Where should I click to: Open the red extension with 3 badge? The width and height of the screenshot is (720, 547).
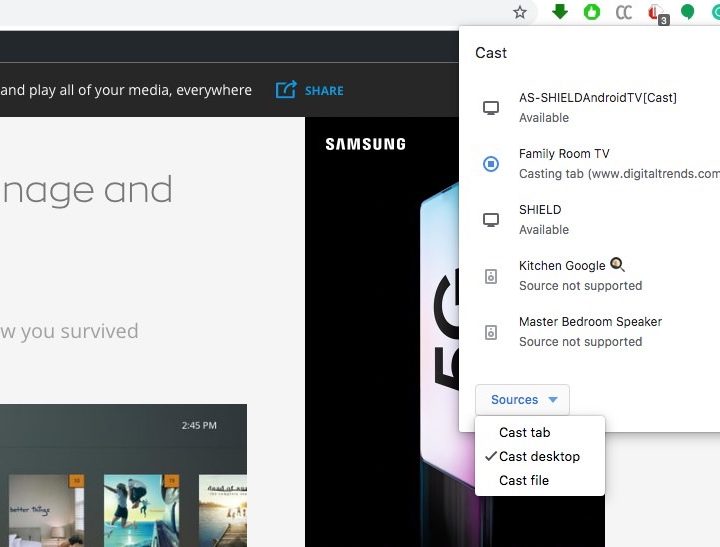658,14
